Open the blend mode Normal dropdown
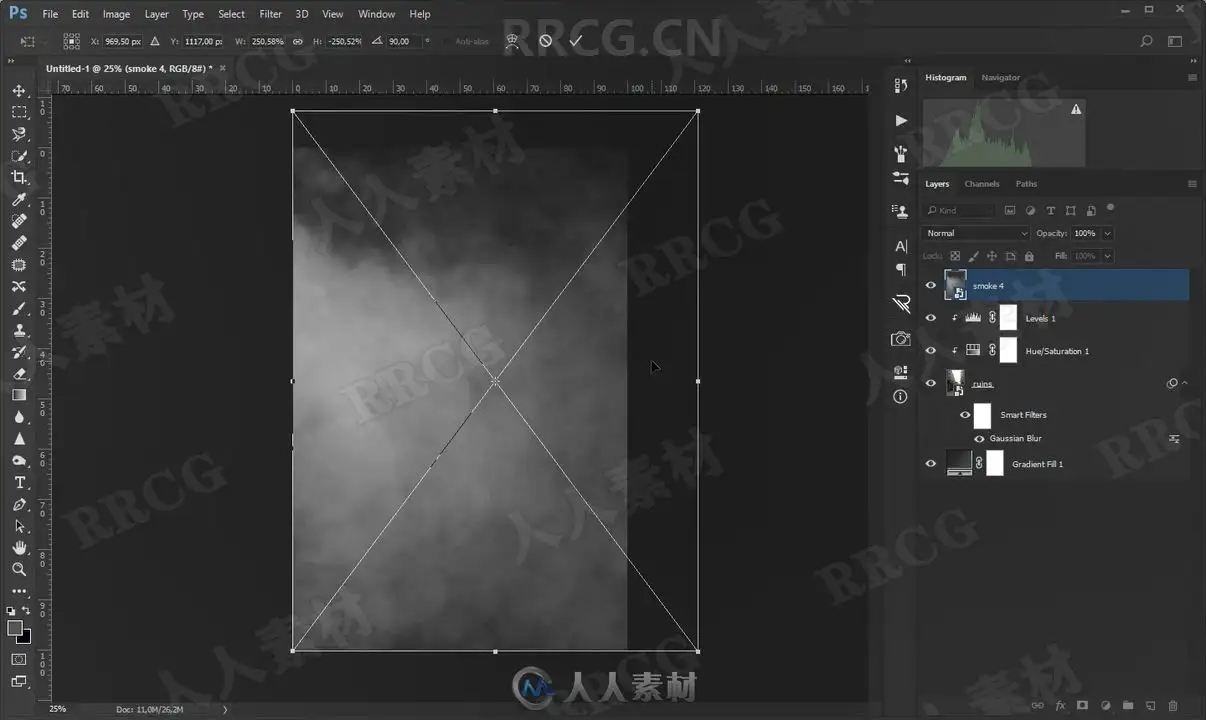This screenshot has height=720, width=1206. point(975,233)
